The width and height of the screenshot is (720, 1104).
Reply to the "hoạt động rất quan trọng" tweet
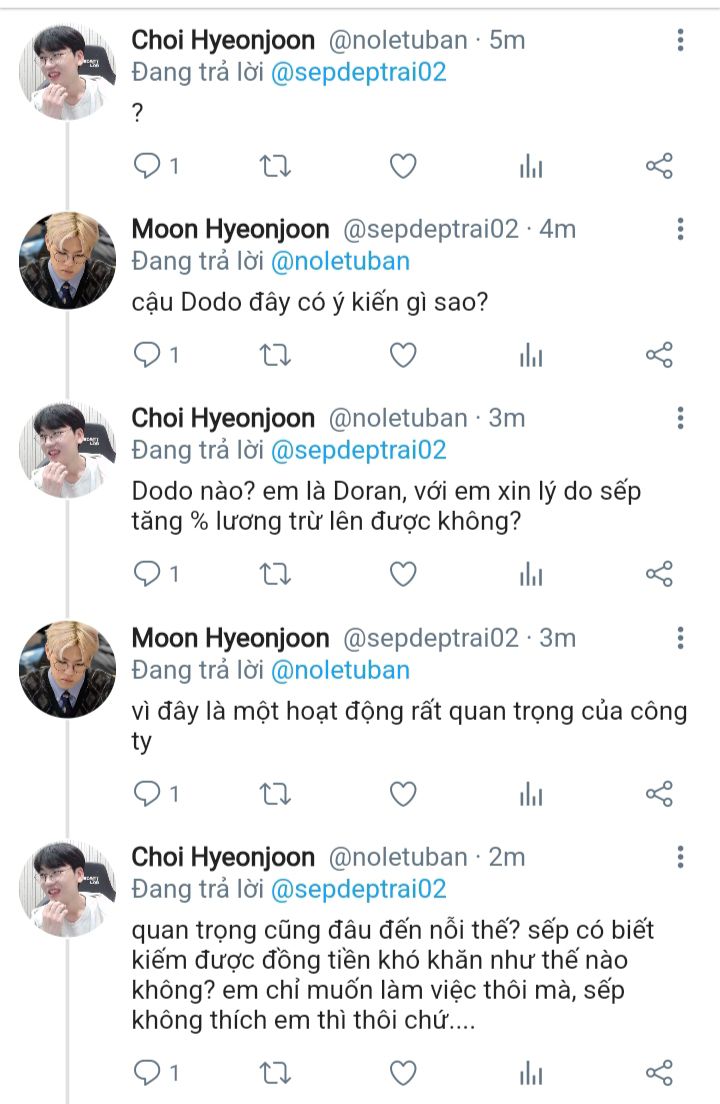click(148, 794)
